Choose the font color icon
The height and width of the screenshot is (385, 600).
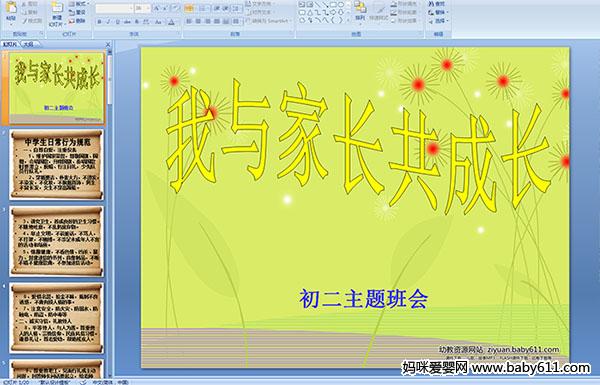[x=171, y=22]
